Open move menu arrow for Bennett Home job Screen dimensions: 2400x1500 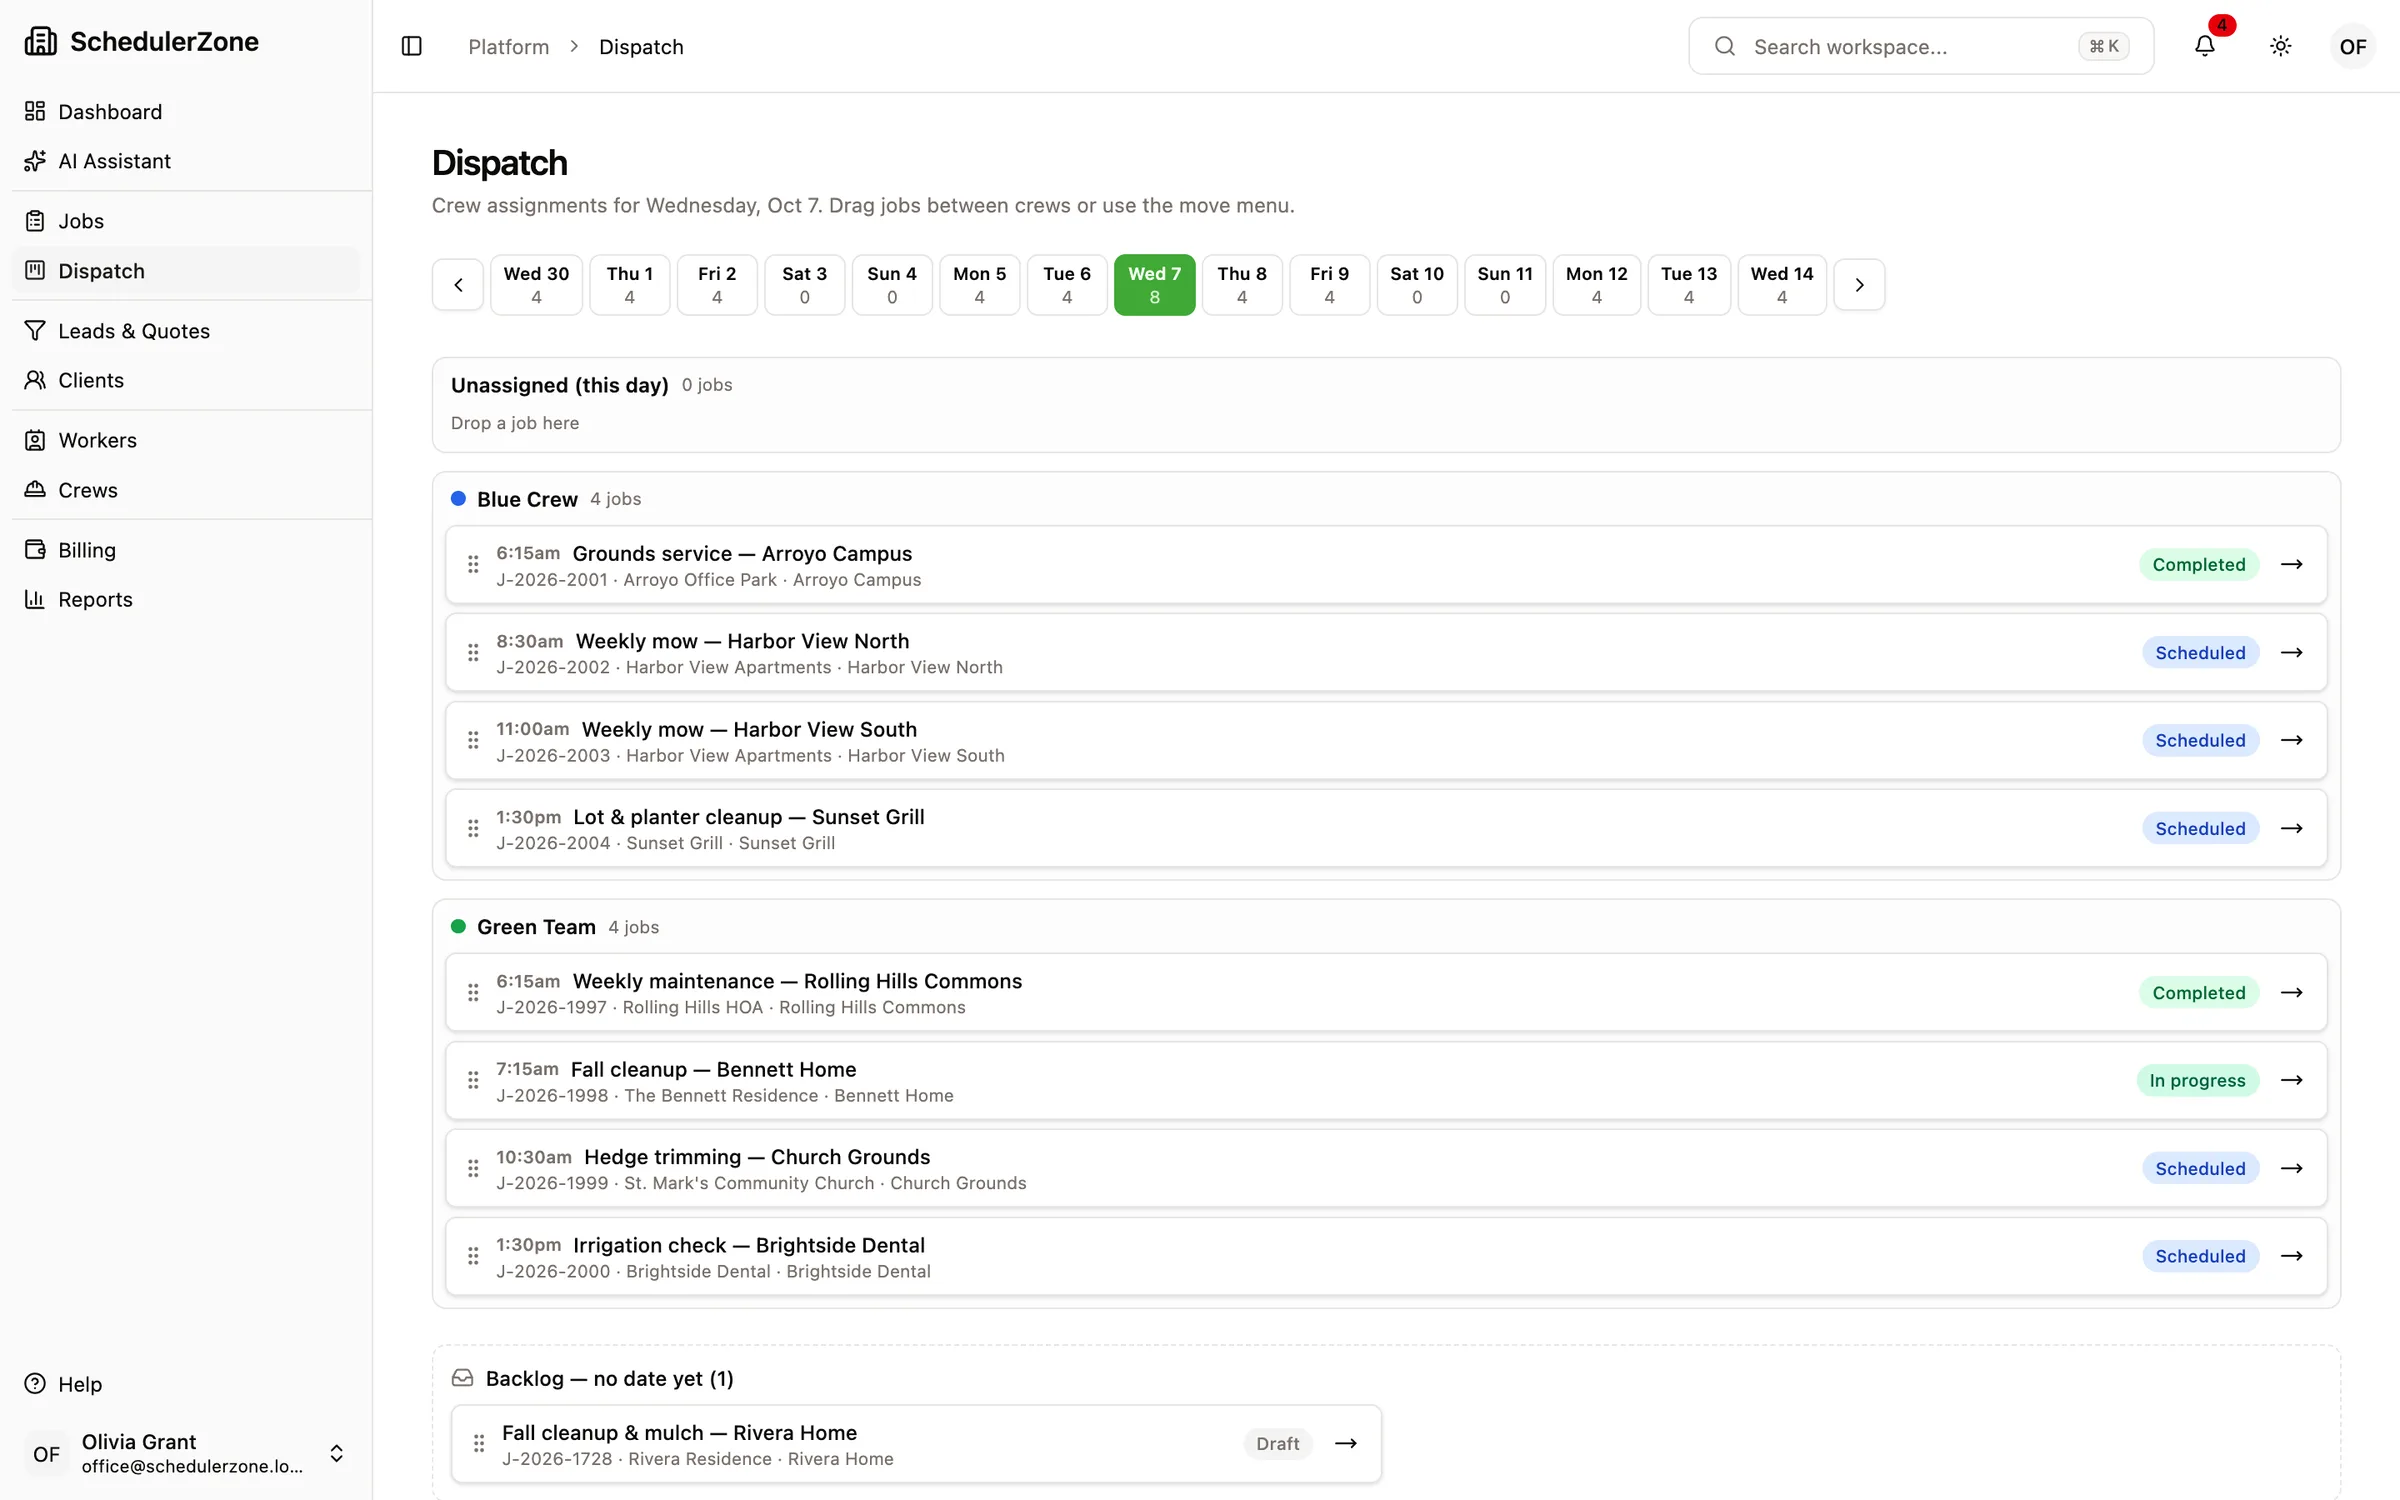(2292, 1080)
